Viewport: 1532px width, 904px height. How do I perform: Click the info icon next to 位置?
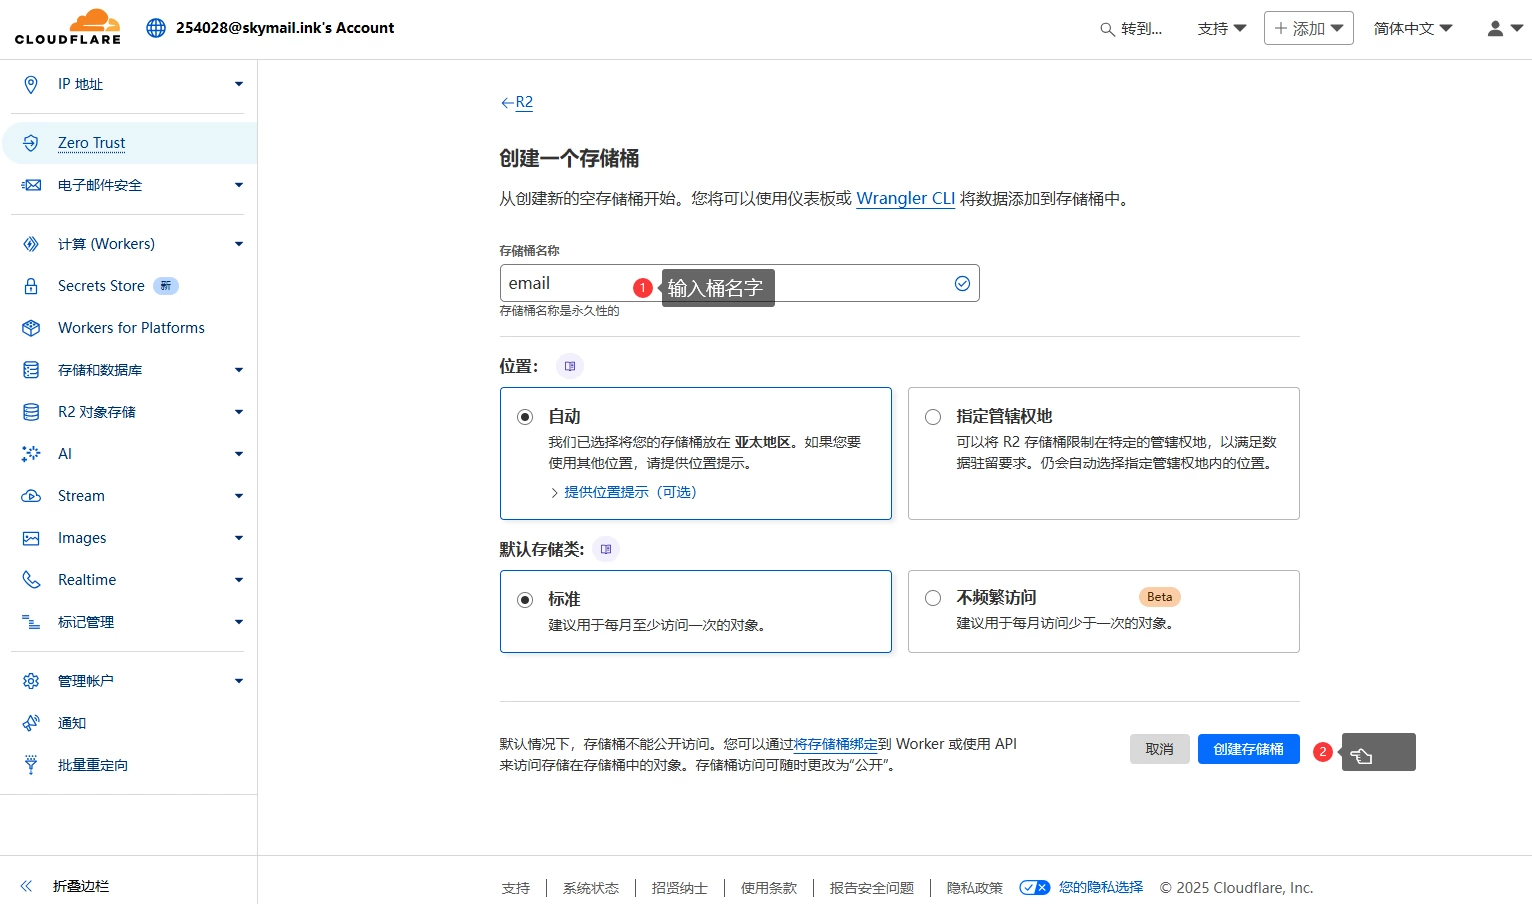coord(569,366)
